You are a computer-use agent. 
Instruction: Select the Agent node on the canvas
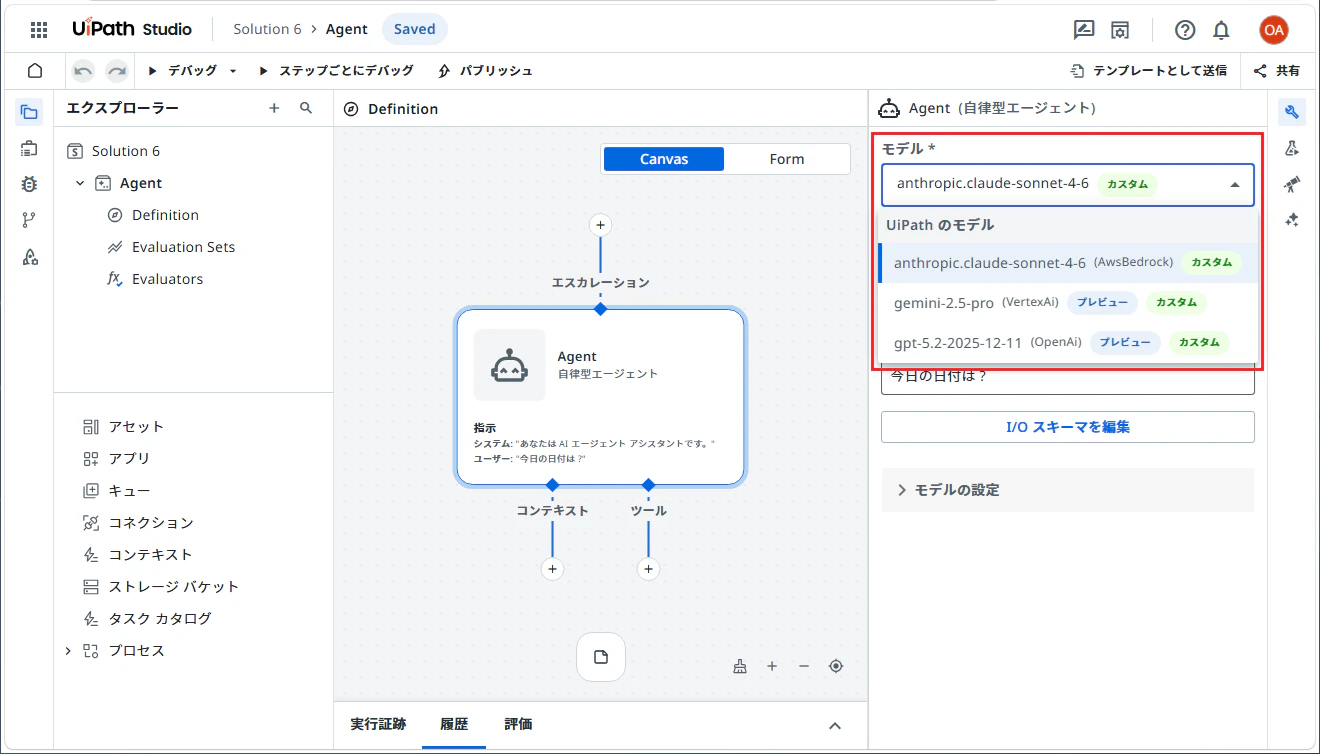(600, 397)
